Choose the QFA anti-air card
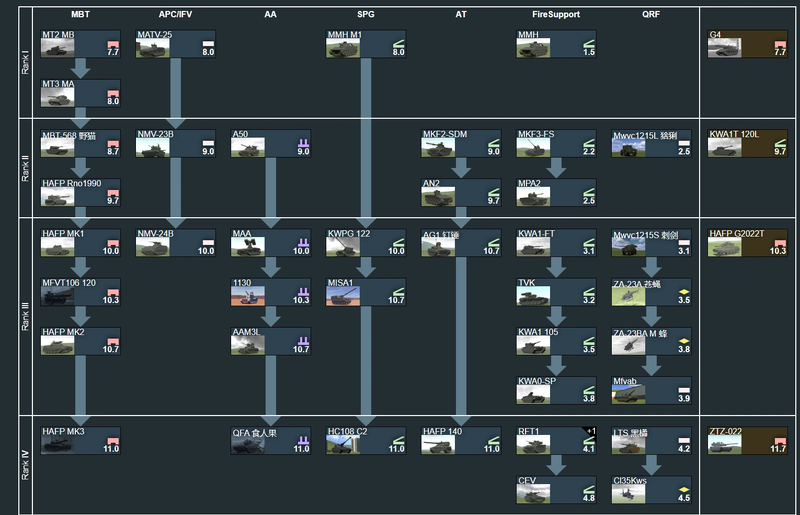Image resolution: width=800 pixels, height=515 pixels. coord(271,440)
